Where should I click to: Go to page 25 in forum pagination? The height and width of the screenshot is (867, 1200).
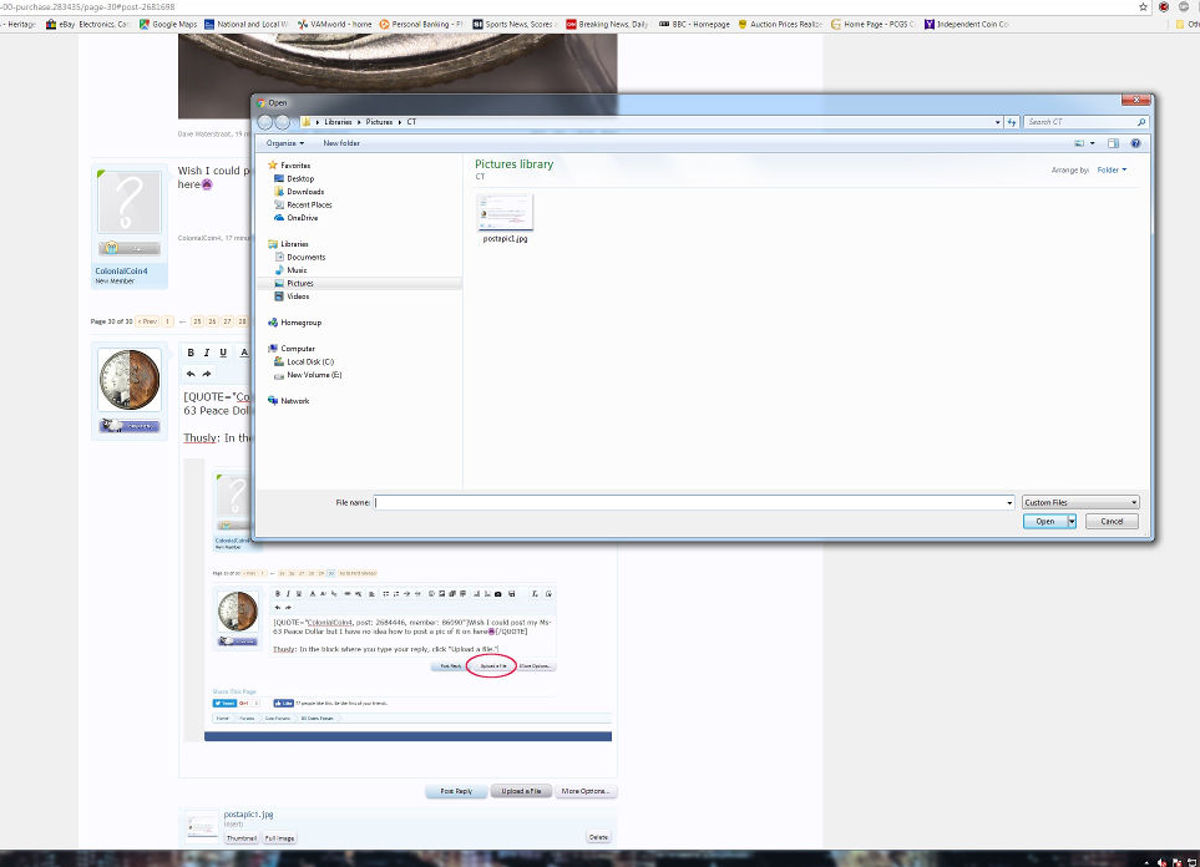point(198,322)
